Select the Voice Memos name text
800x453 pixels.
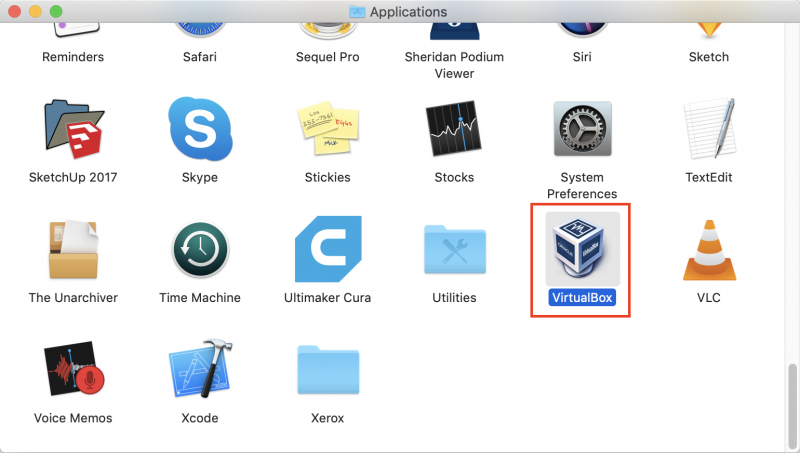coord(73,418)
